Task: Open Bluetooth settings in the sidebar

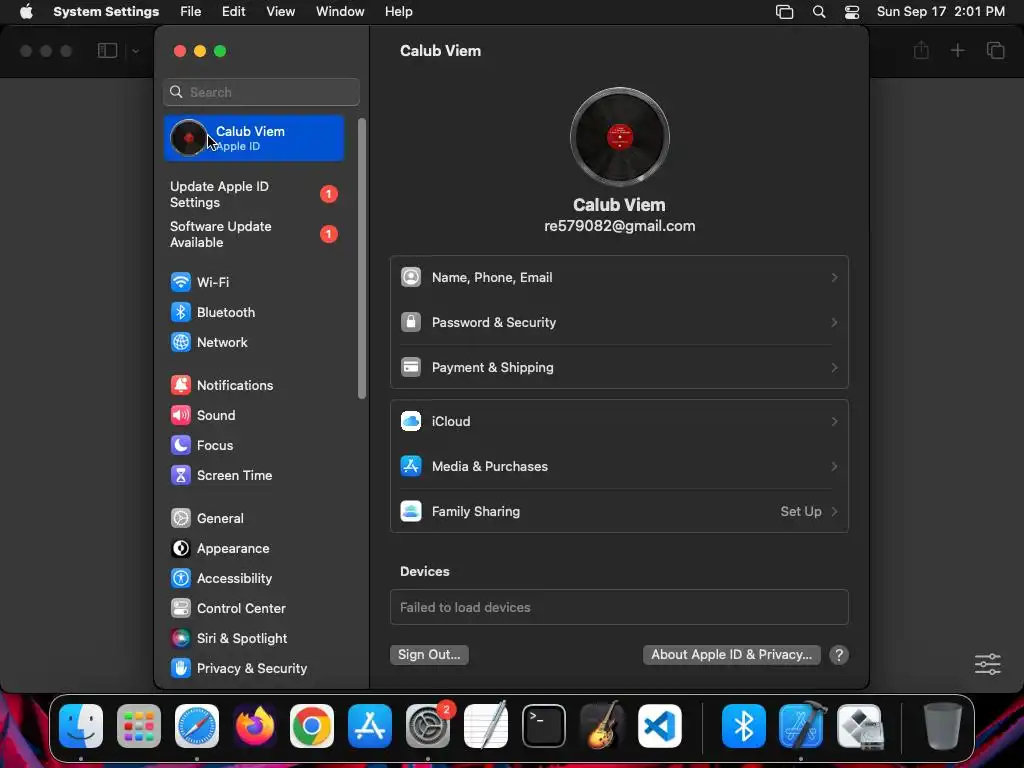Action: 253,312
